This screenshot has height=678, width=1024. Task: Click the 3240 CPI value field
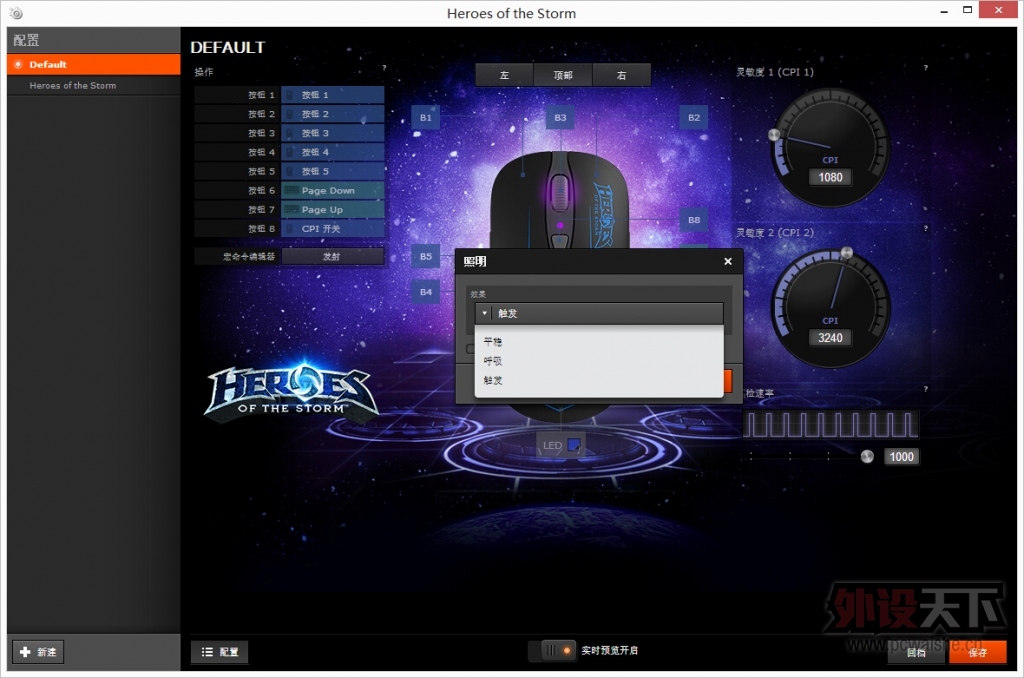click(x=830, y=338)
